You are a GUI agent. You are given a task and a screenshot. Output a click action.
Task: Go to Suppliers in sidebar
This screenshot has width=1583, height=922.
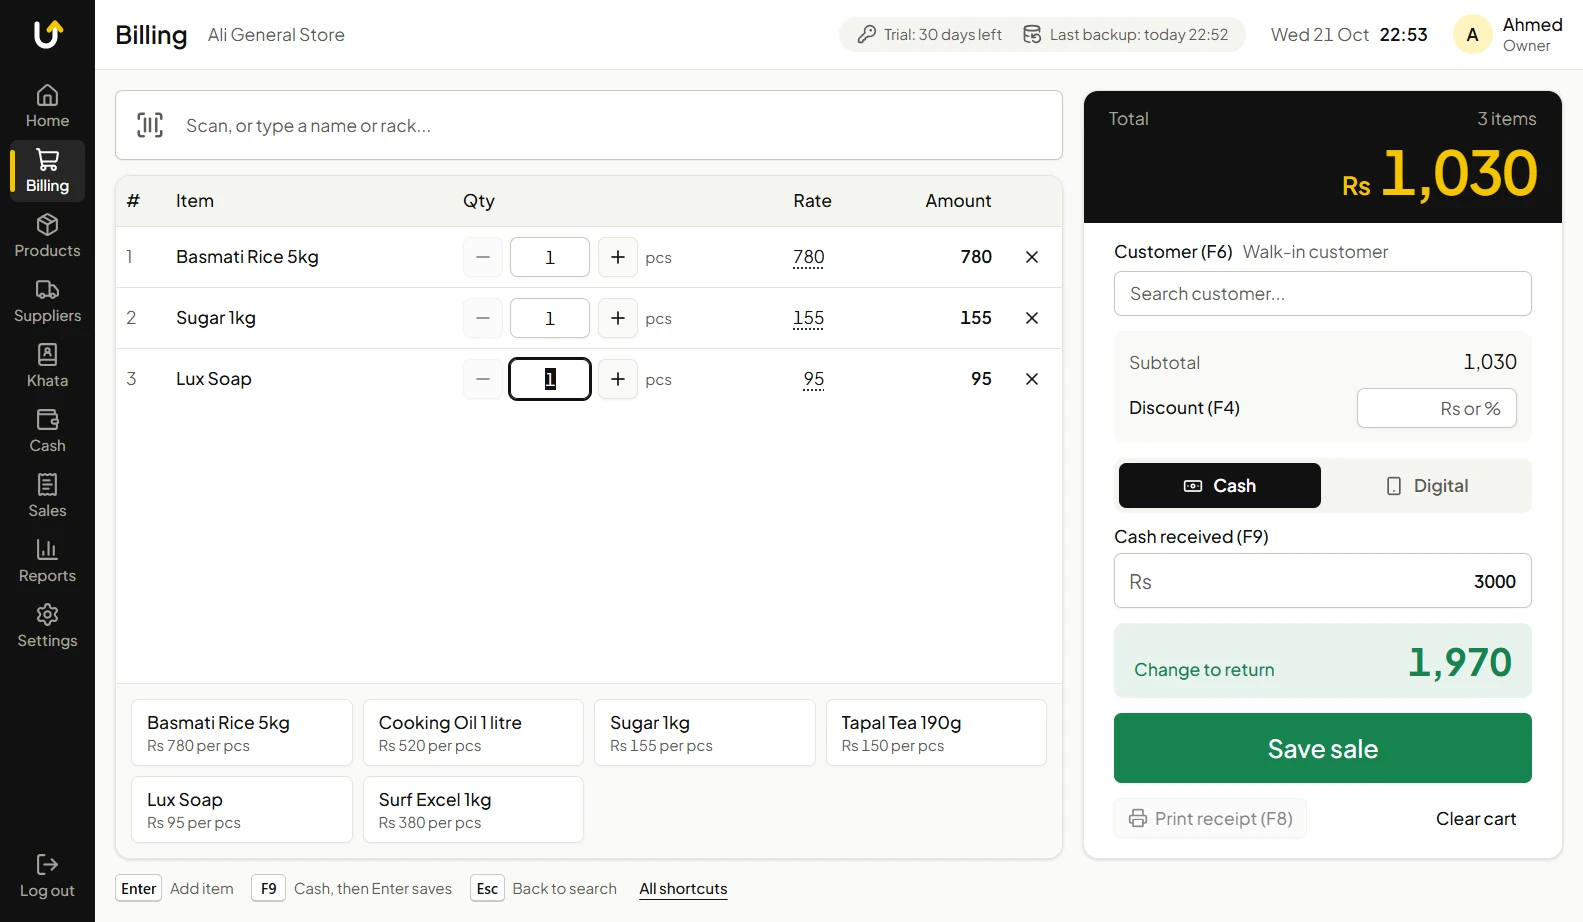(x=47, y=302)
